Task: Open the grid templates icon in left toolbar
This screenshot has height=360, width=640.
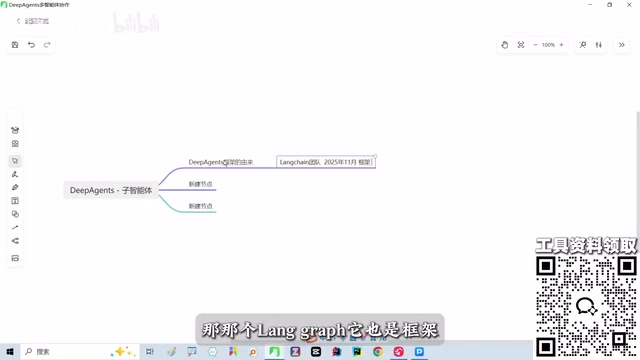Action: 15,144
